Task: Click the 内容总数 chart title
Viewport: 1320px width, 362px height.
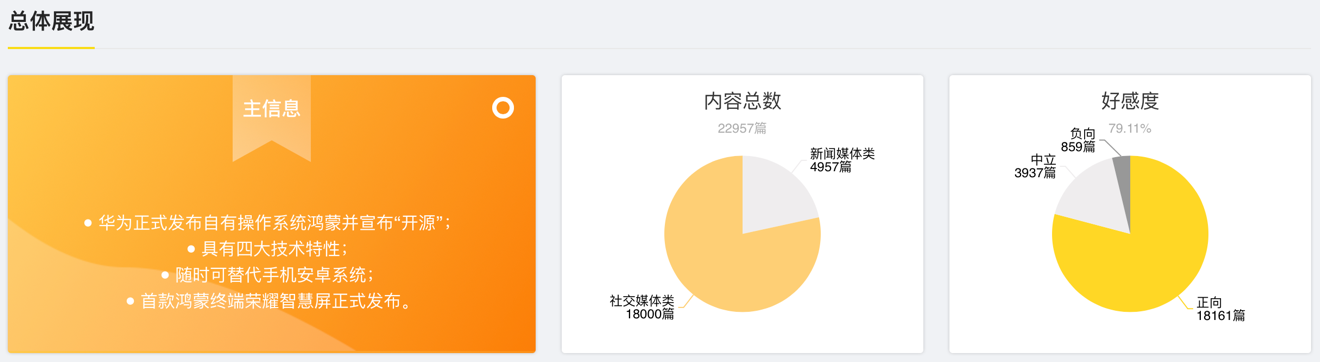Action: [x=742, y=101]
